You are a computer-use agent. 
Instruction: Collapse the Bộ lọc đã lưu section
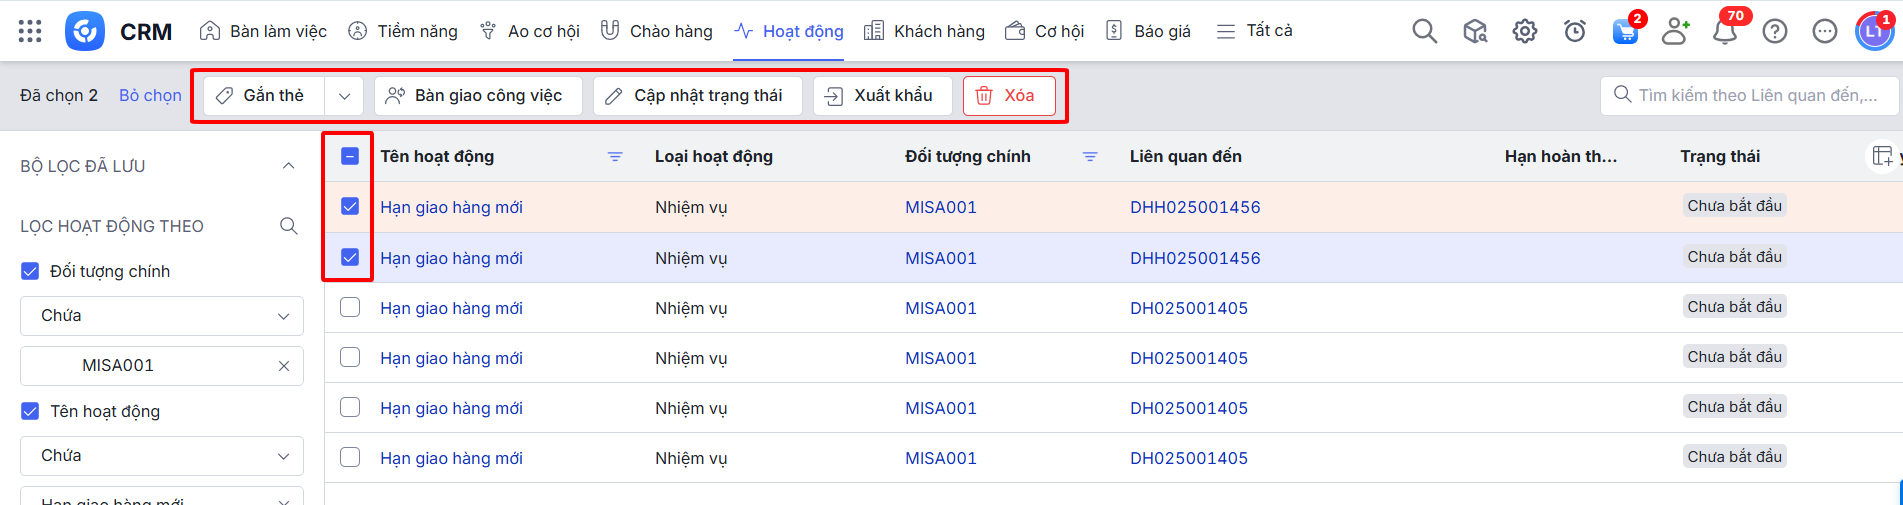point(288,166)
